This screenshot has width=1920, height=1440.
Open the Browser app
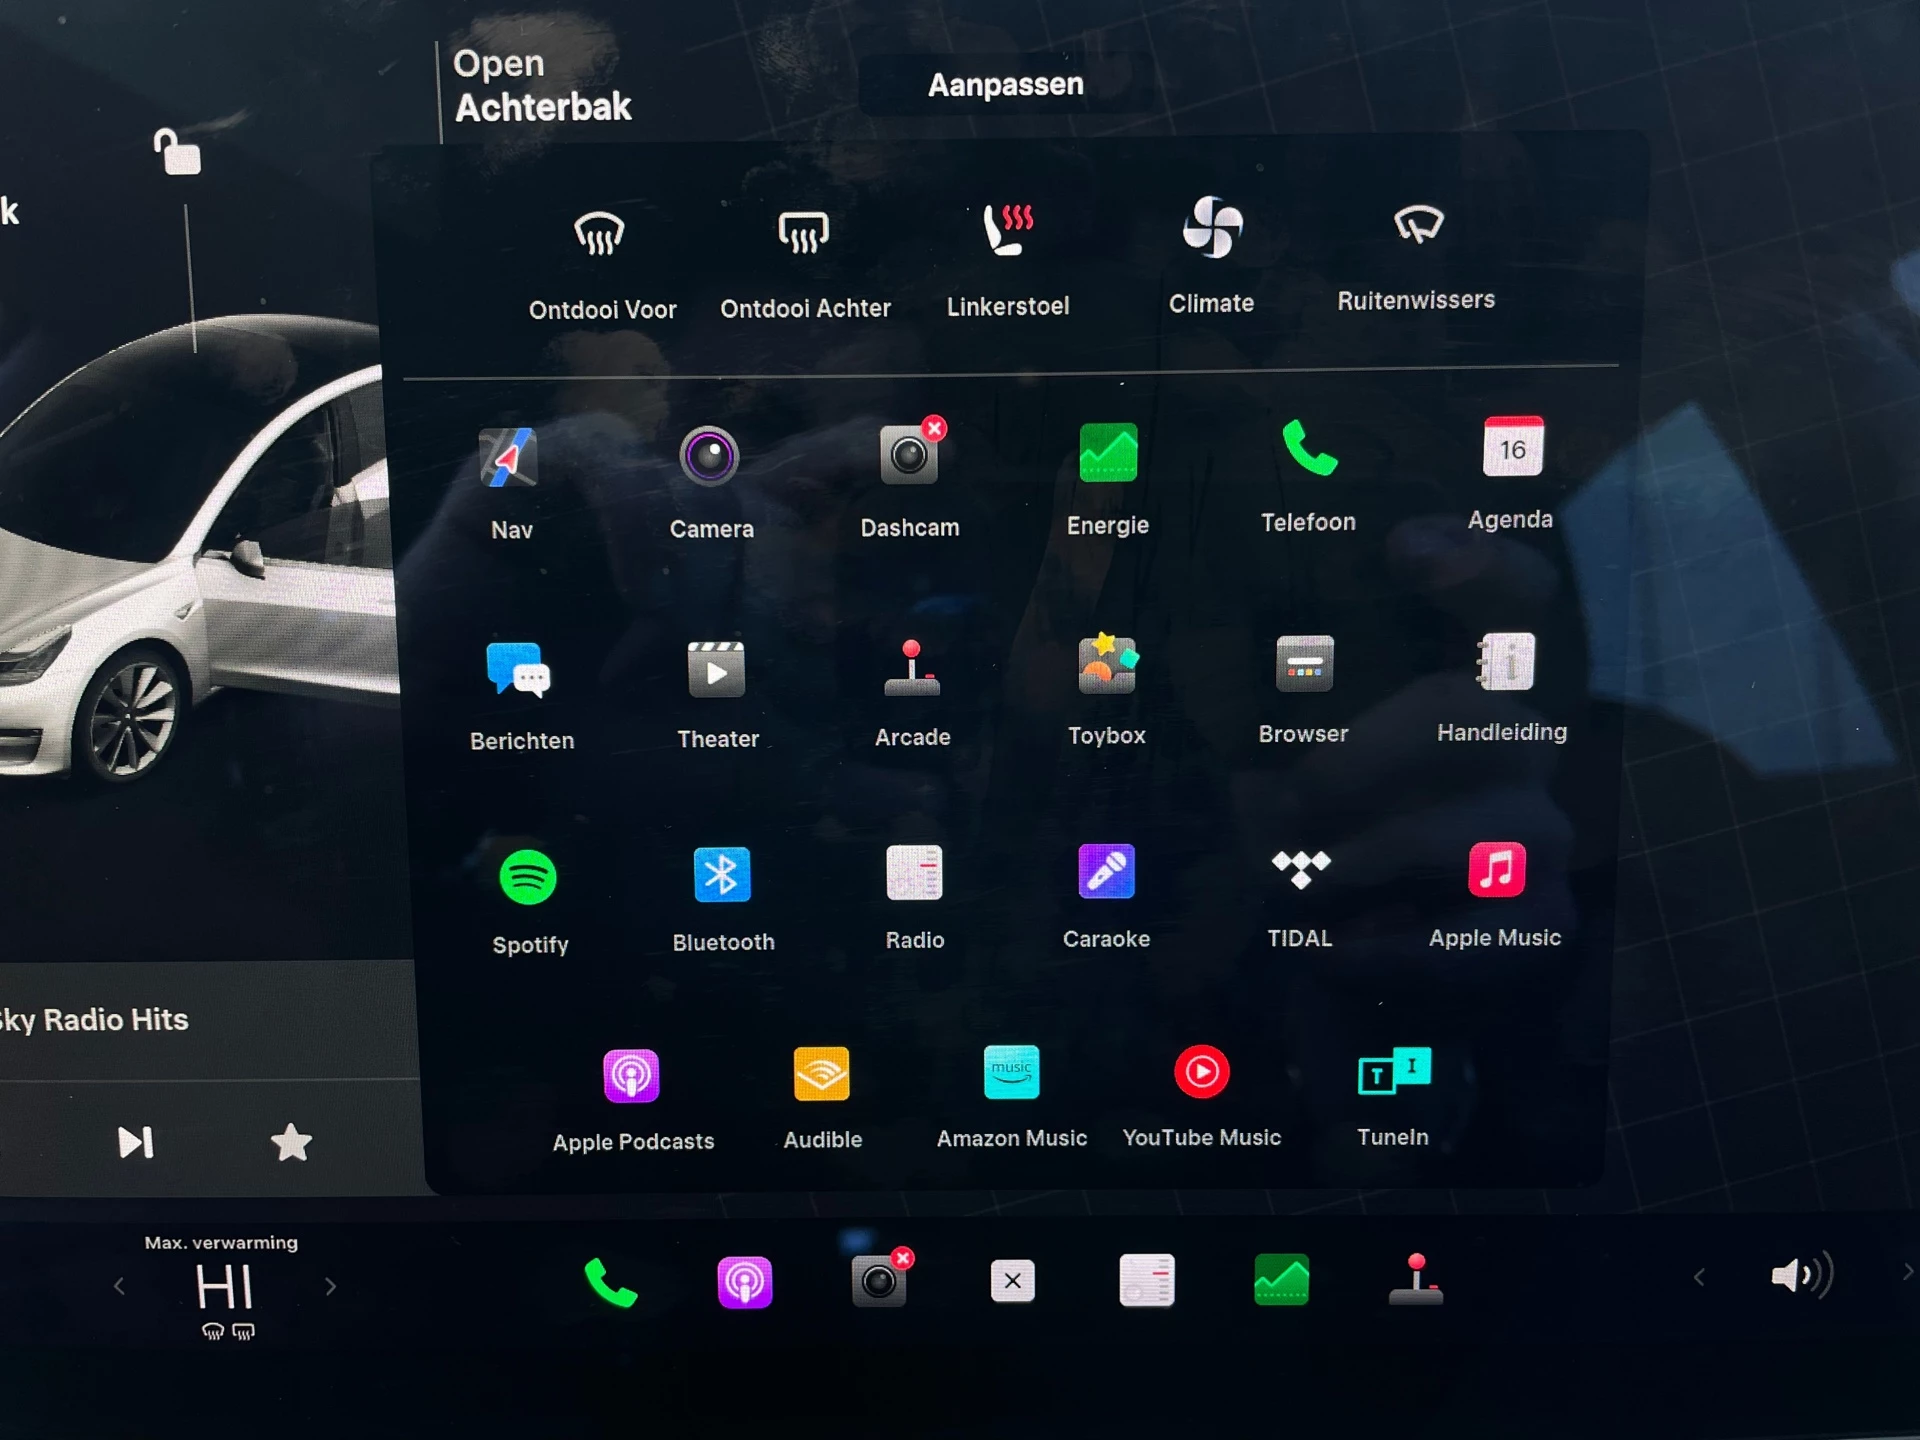tap(1303, 664)
